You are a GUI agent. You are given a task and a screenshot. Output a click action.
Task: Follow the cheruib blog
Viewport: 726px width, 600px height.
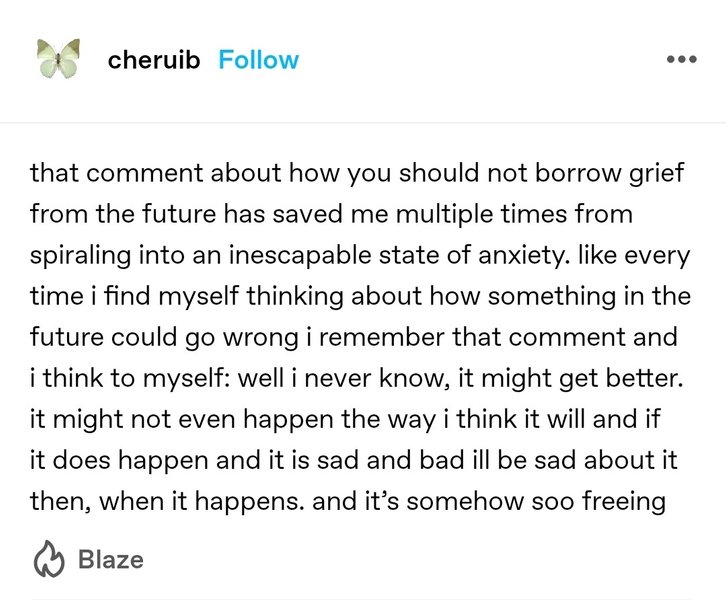(258, 60)
